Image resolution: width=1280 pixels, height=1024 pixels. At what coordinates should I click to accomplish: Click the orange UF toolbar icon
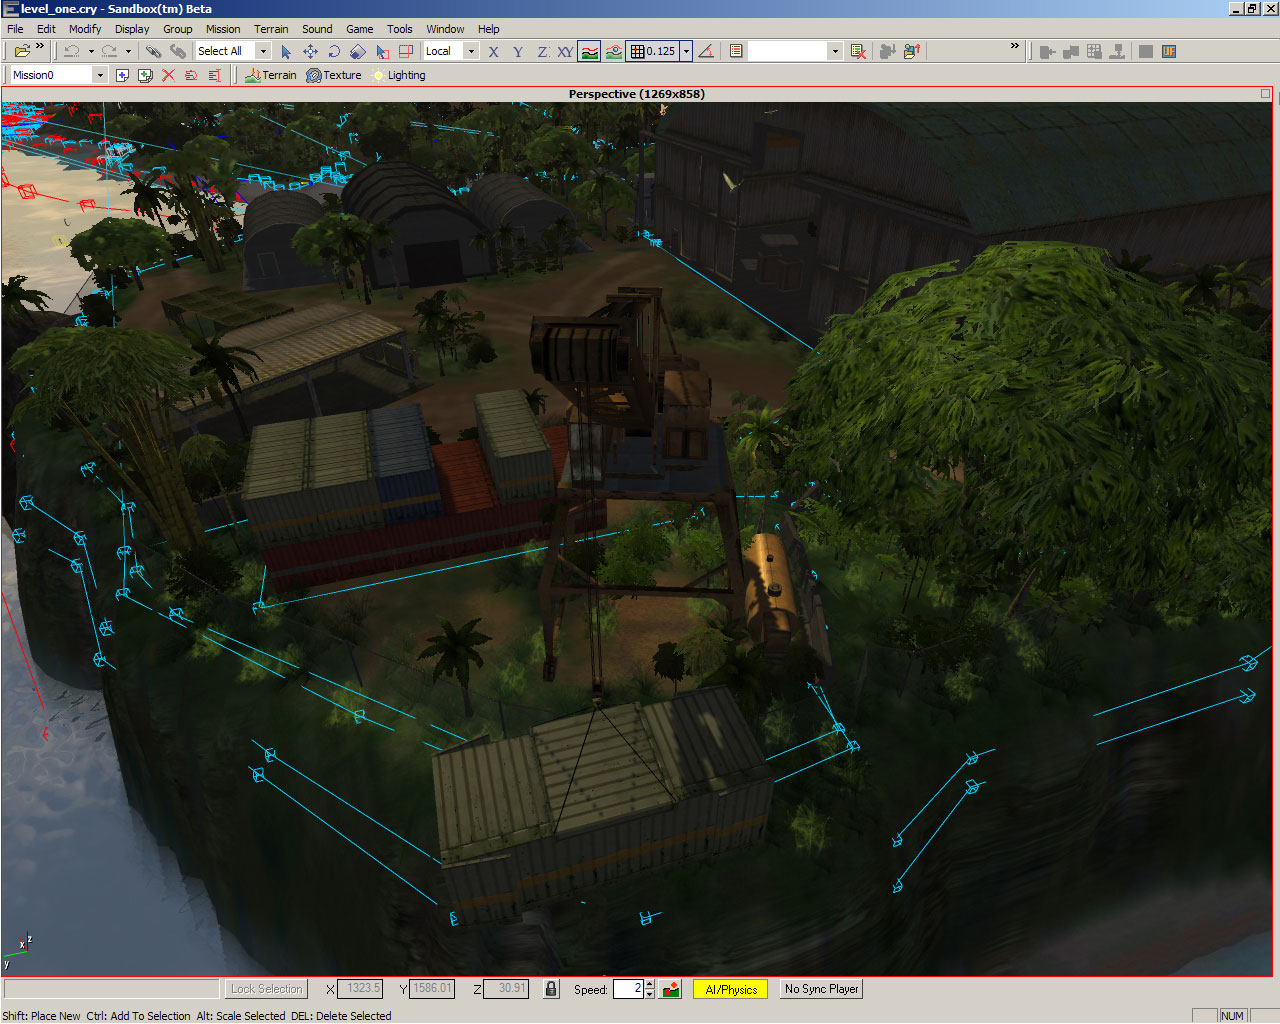pos(1169,51)
